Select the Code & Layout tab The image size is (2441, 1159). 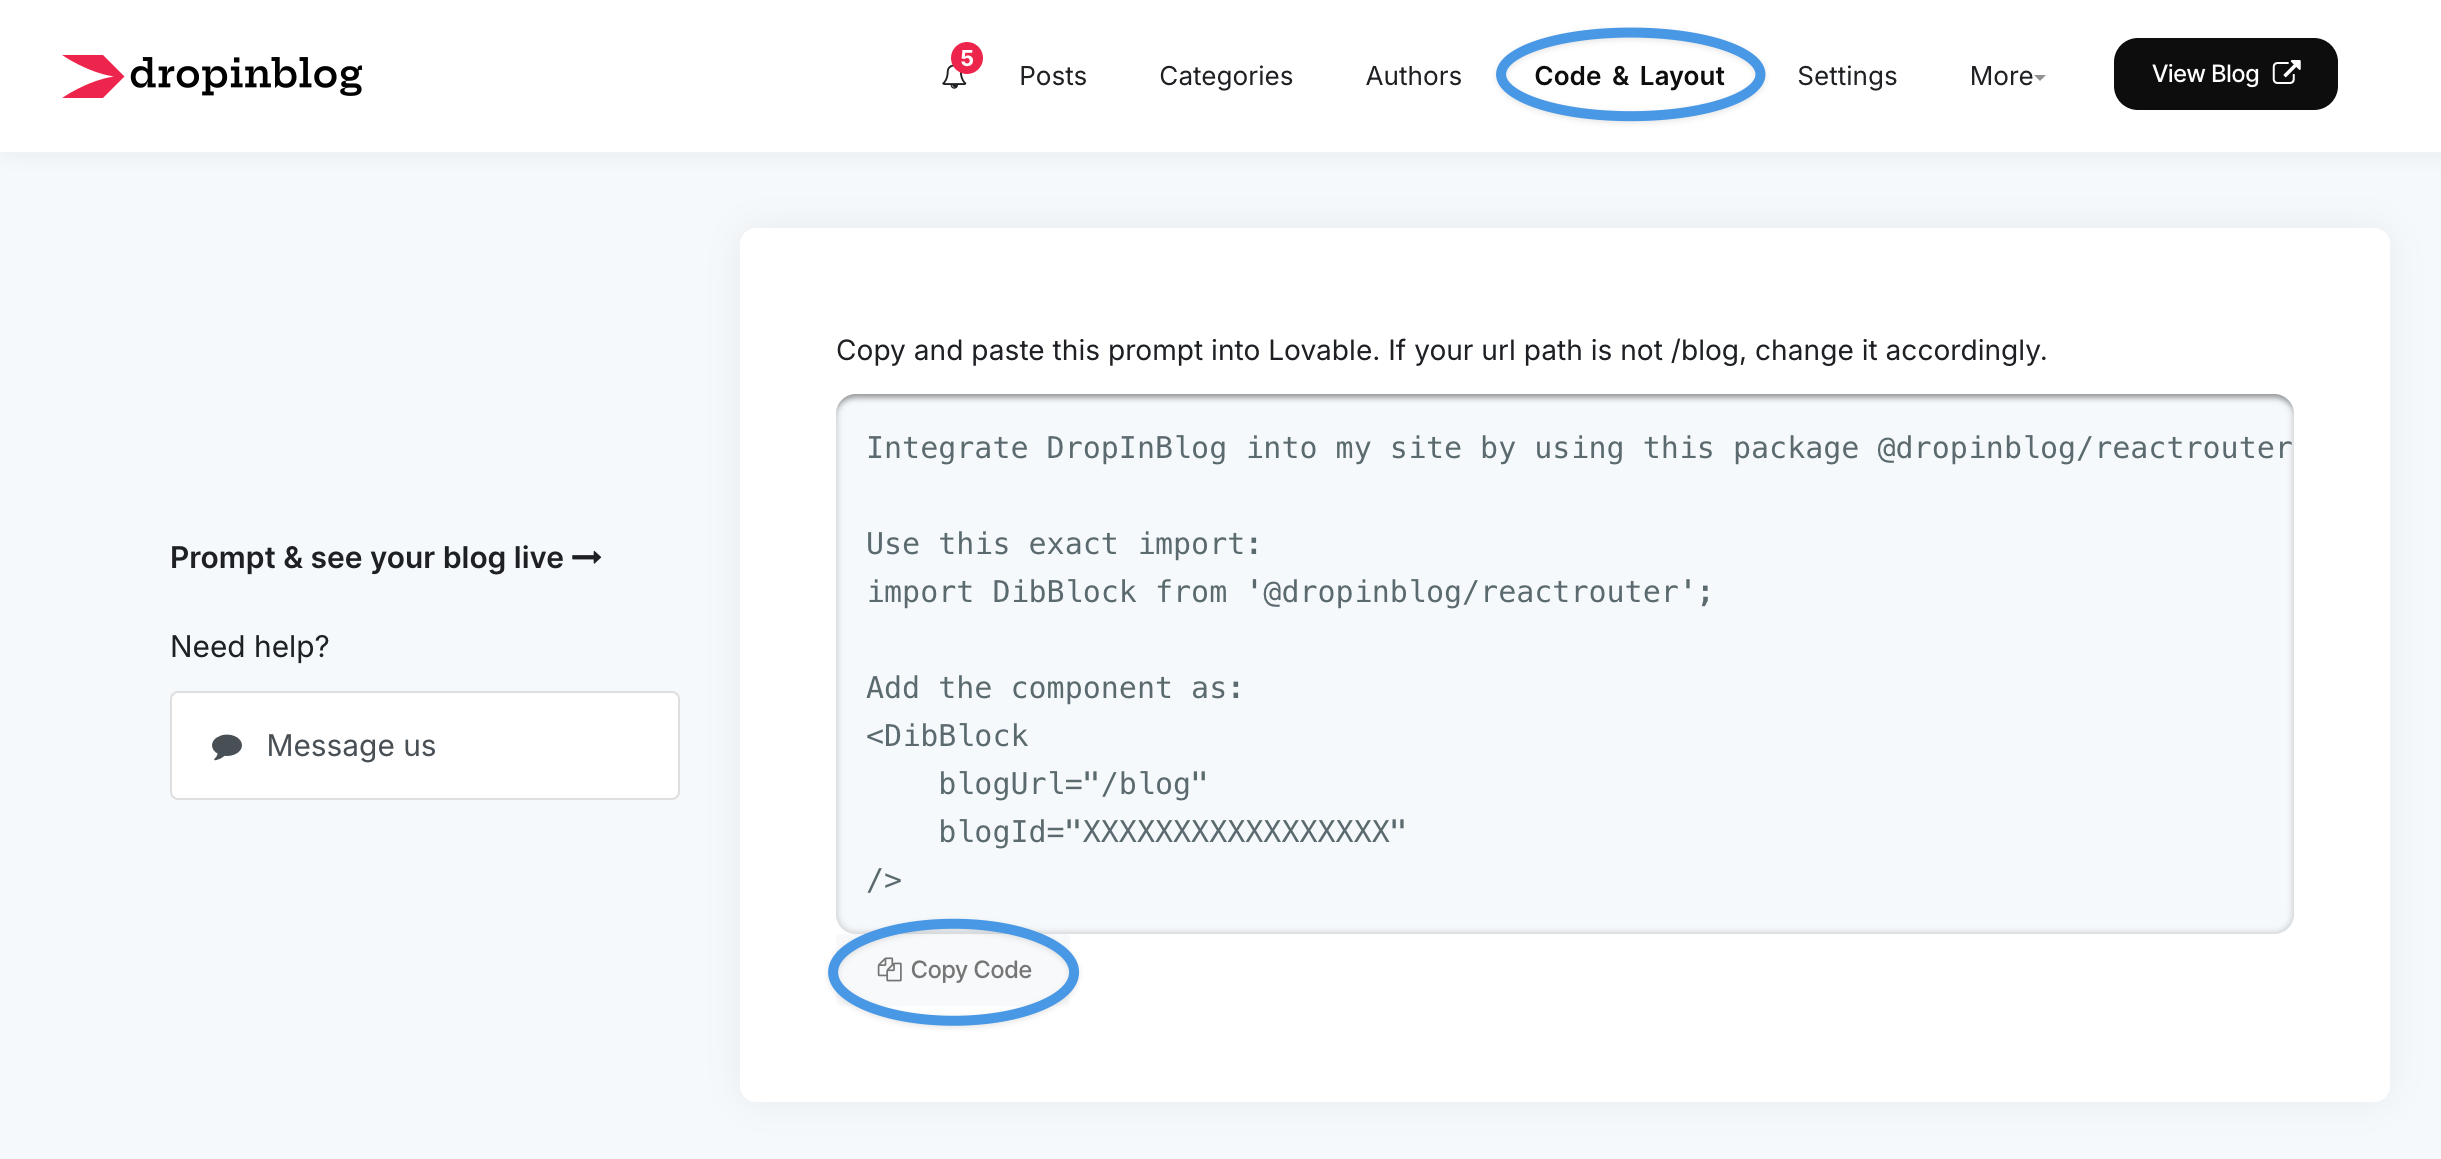(1629, 76)
